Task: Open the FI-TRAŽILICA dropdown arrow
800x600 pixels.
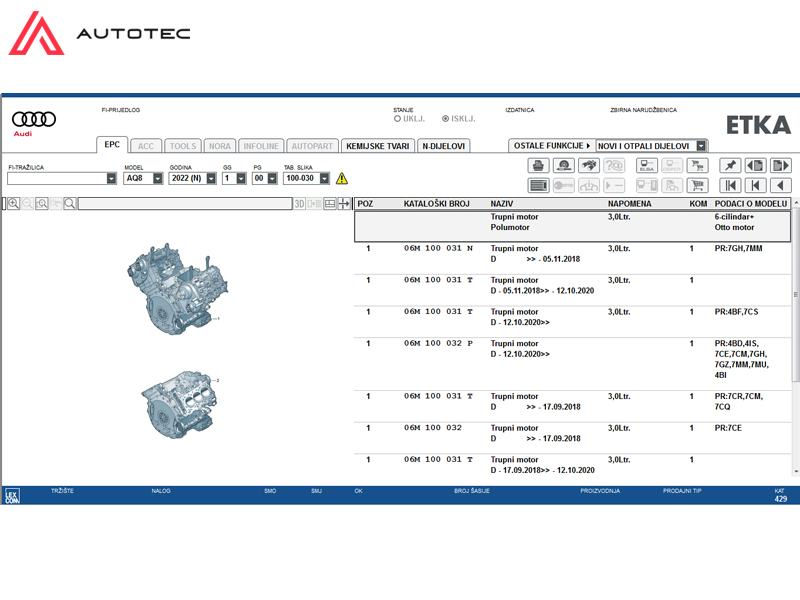Action: click(x=111, y=178)
